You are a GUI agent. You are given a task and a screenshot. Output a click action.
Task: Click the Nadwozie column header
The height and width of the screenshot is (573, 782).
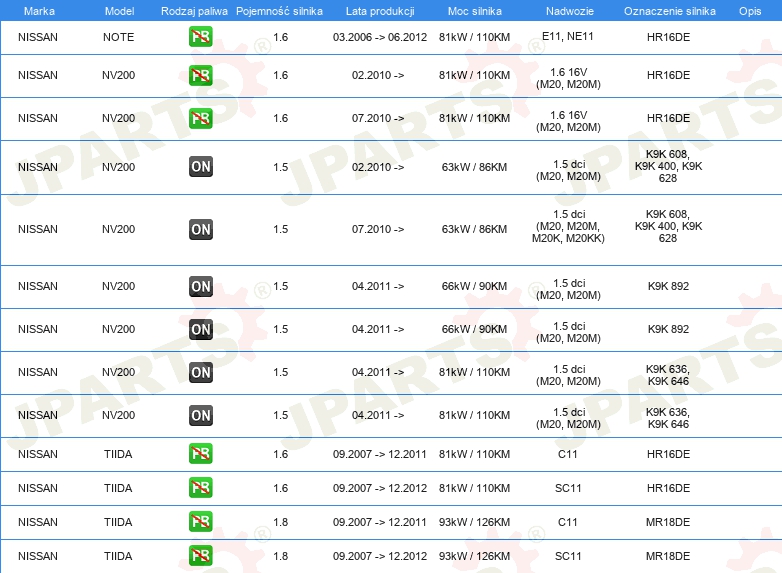pyautogui.click(x=570, y=11)
